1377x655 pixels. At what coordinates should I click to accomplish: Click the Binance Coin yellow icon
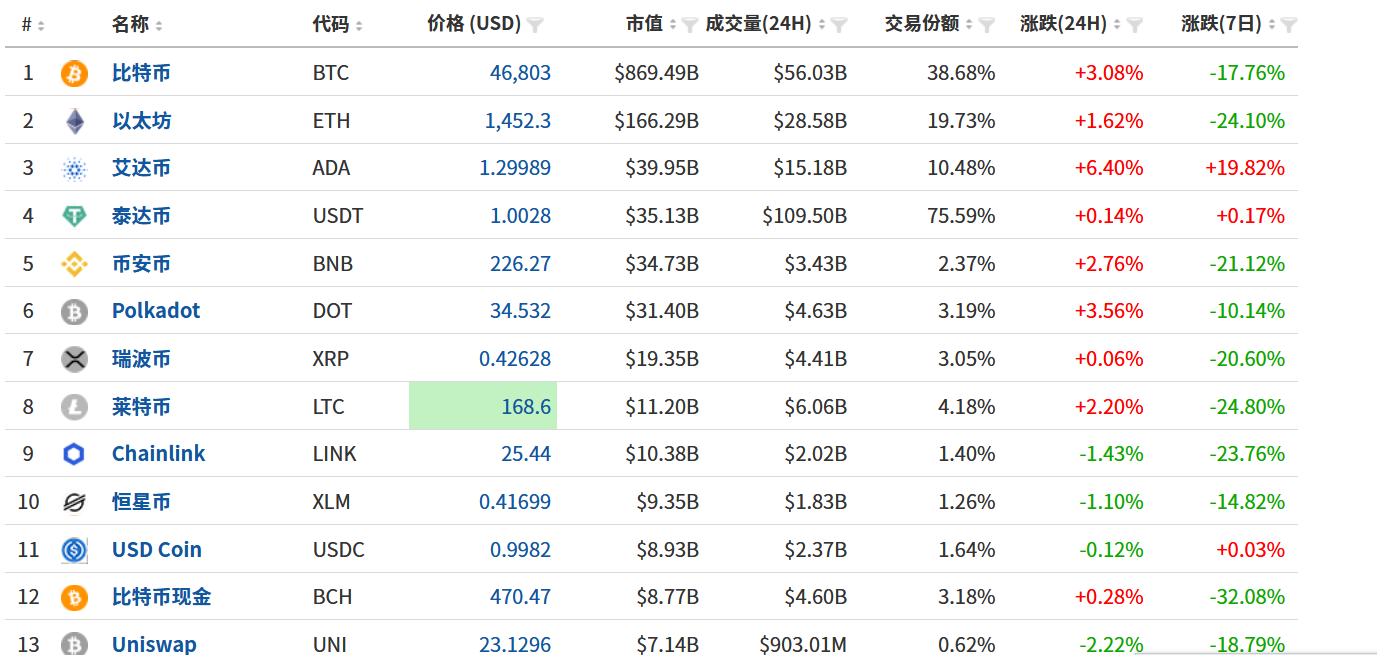[x=74, y=264]
